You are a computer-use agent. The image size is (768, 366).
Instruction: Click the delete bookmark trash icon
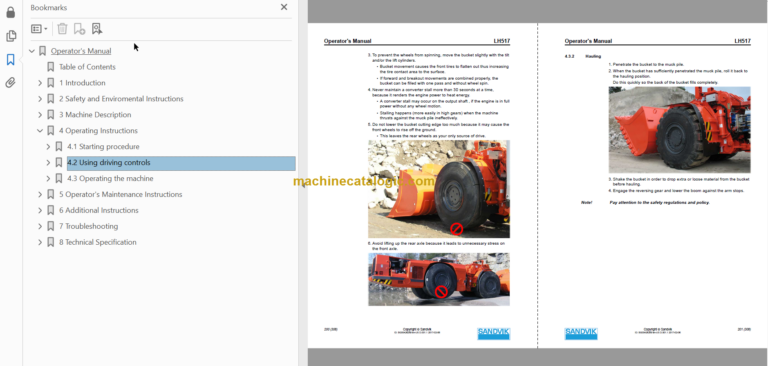[x=62, y=29]
